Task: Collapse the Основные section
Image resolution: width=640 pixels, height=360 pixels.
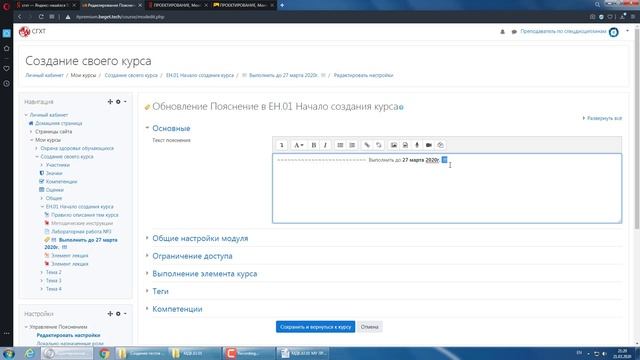Action: pyautogui.click(x=171, y=128)
